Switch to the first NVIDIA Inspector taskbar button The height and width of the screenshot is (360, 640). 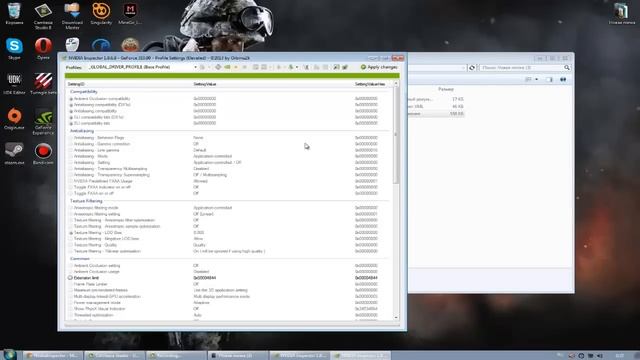click(300, 356)
